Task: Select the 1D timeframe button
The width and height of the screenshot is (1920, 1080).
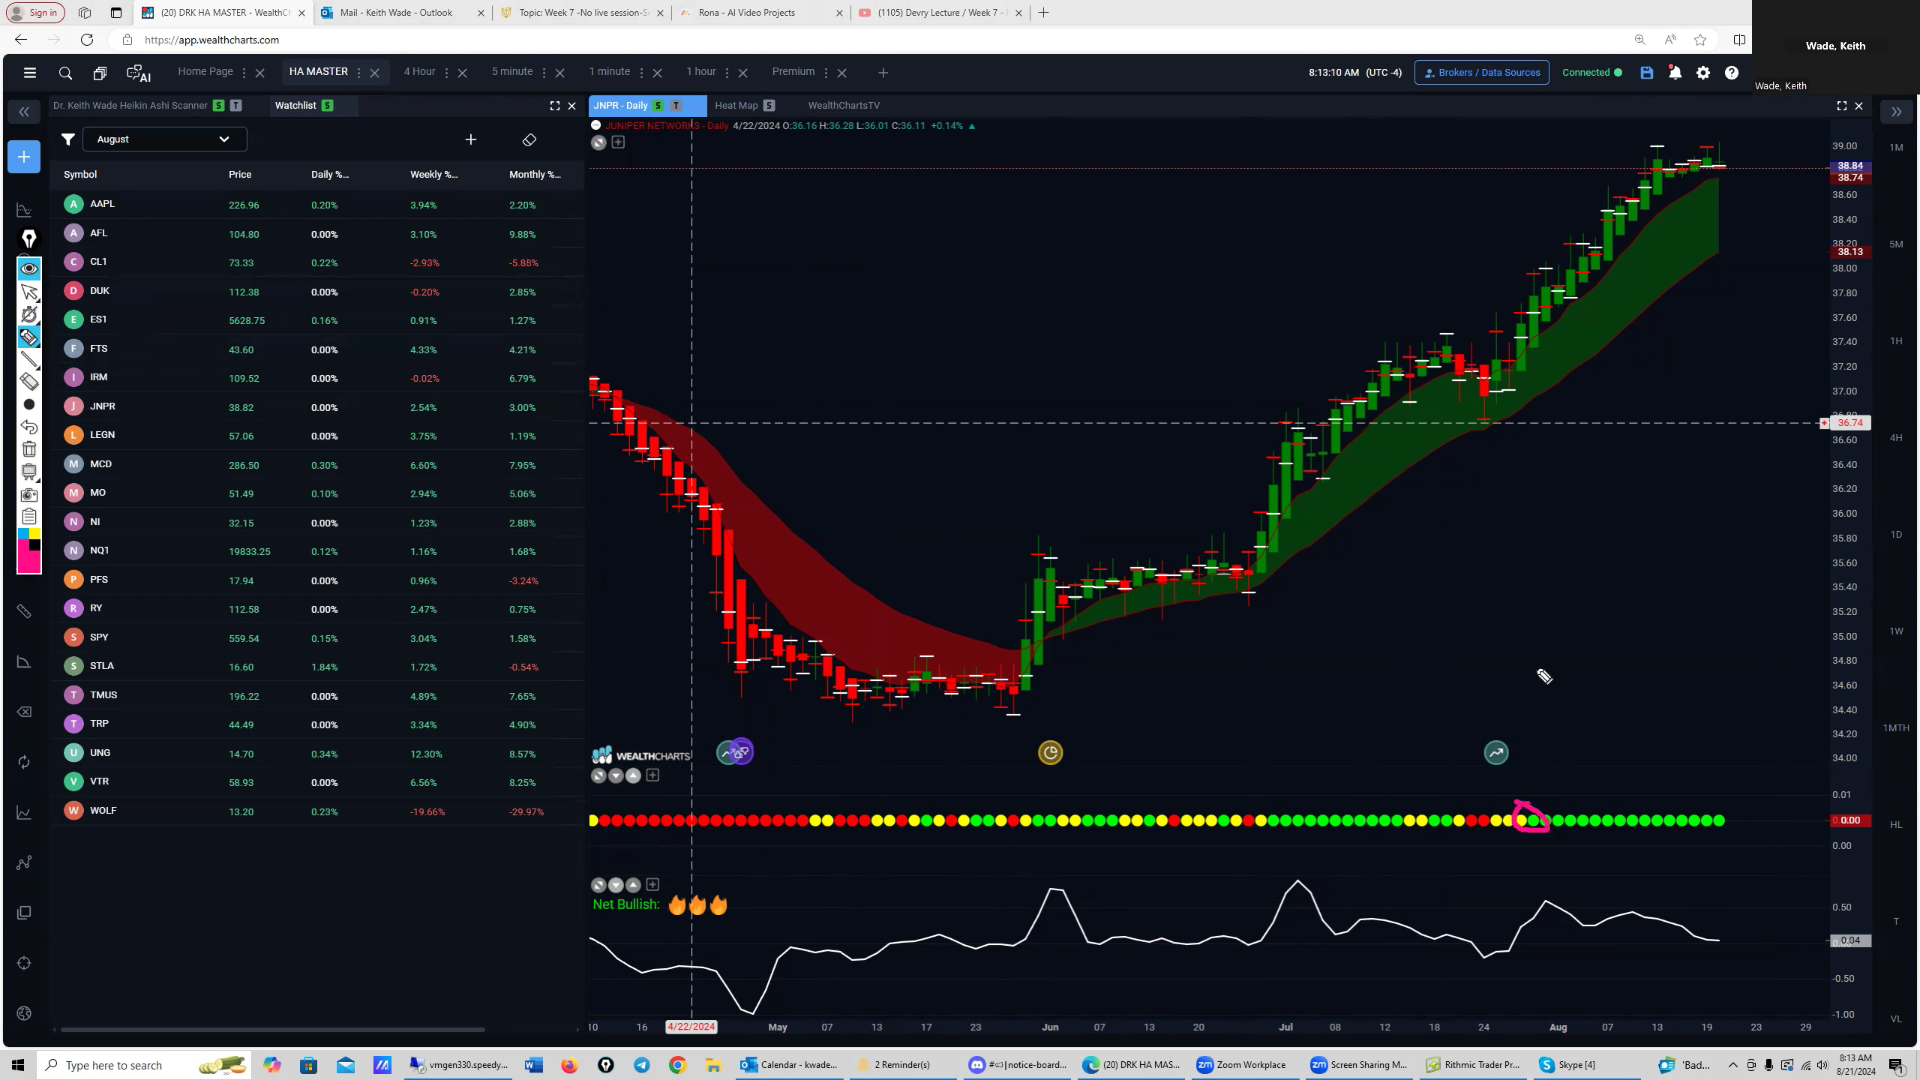Action: (1896, 535)
